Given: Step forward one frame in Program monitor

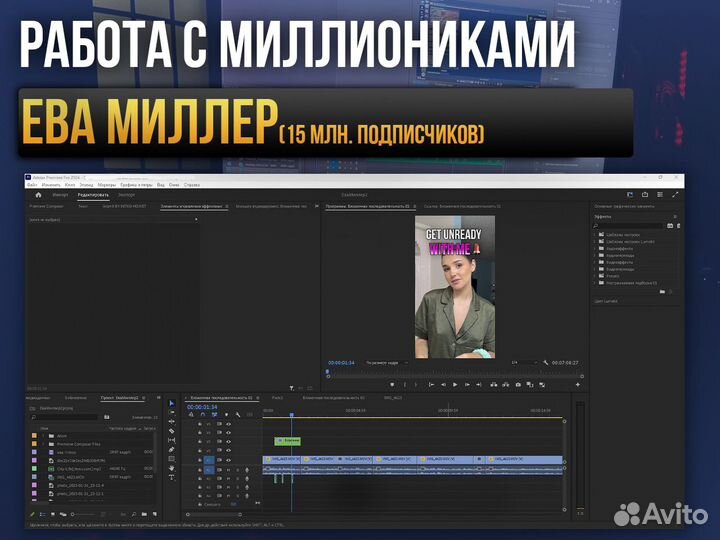Looking at the screenshot, I should click(x=467, y=385).
